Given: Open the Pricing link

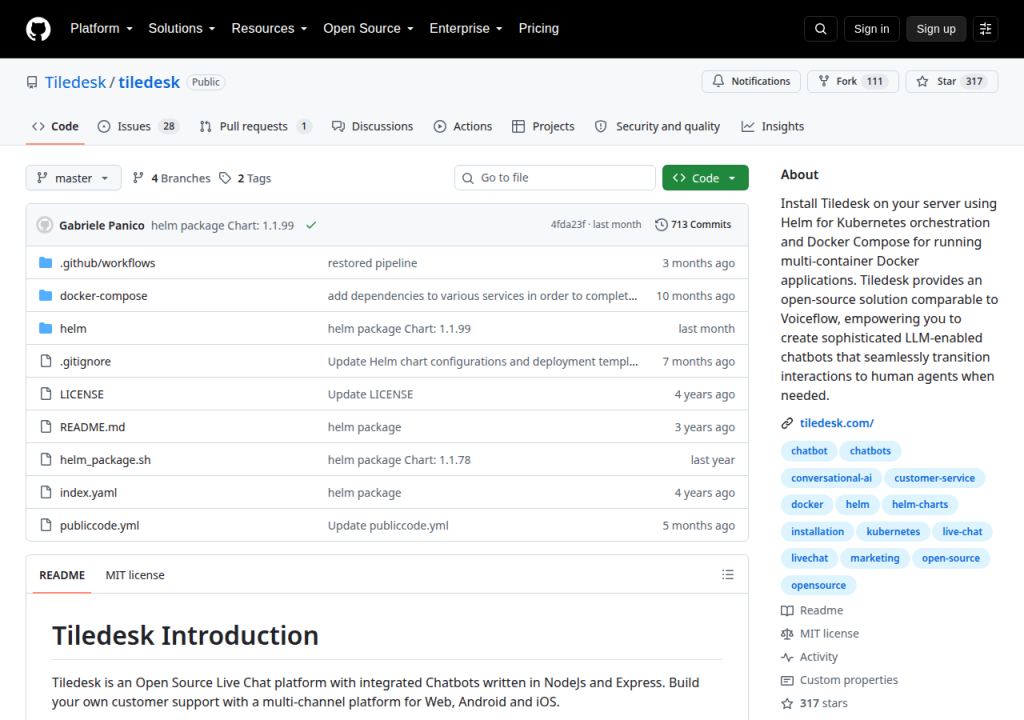Looking at the screenshot, I should 539,29.
